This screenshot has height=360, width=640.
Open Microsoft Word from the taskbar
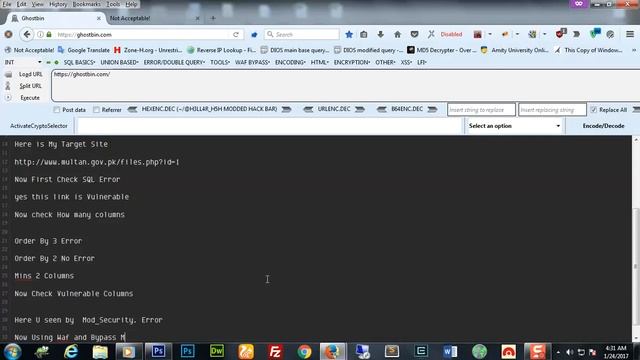[x=450, y=351]
